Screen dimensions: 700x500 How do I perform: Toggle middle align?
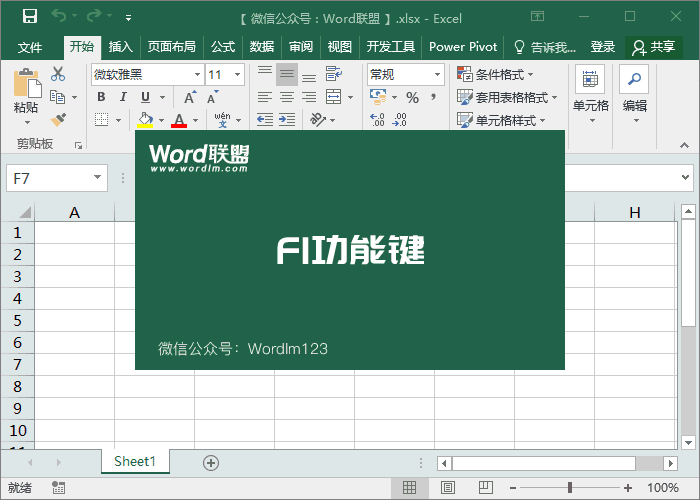point(287,74)
